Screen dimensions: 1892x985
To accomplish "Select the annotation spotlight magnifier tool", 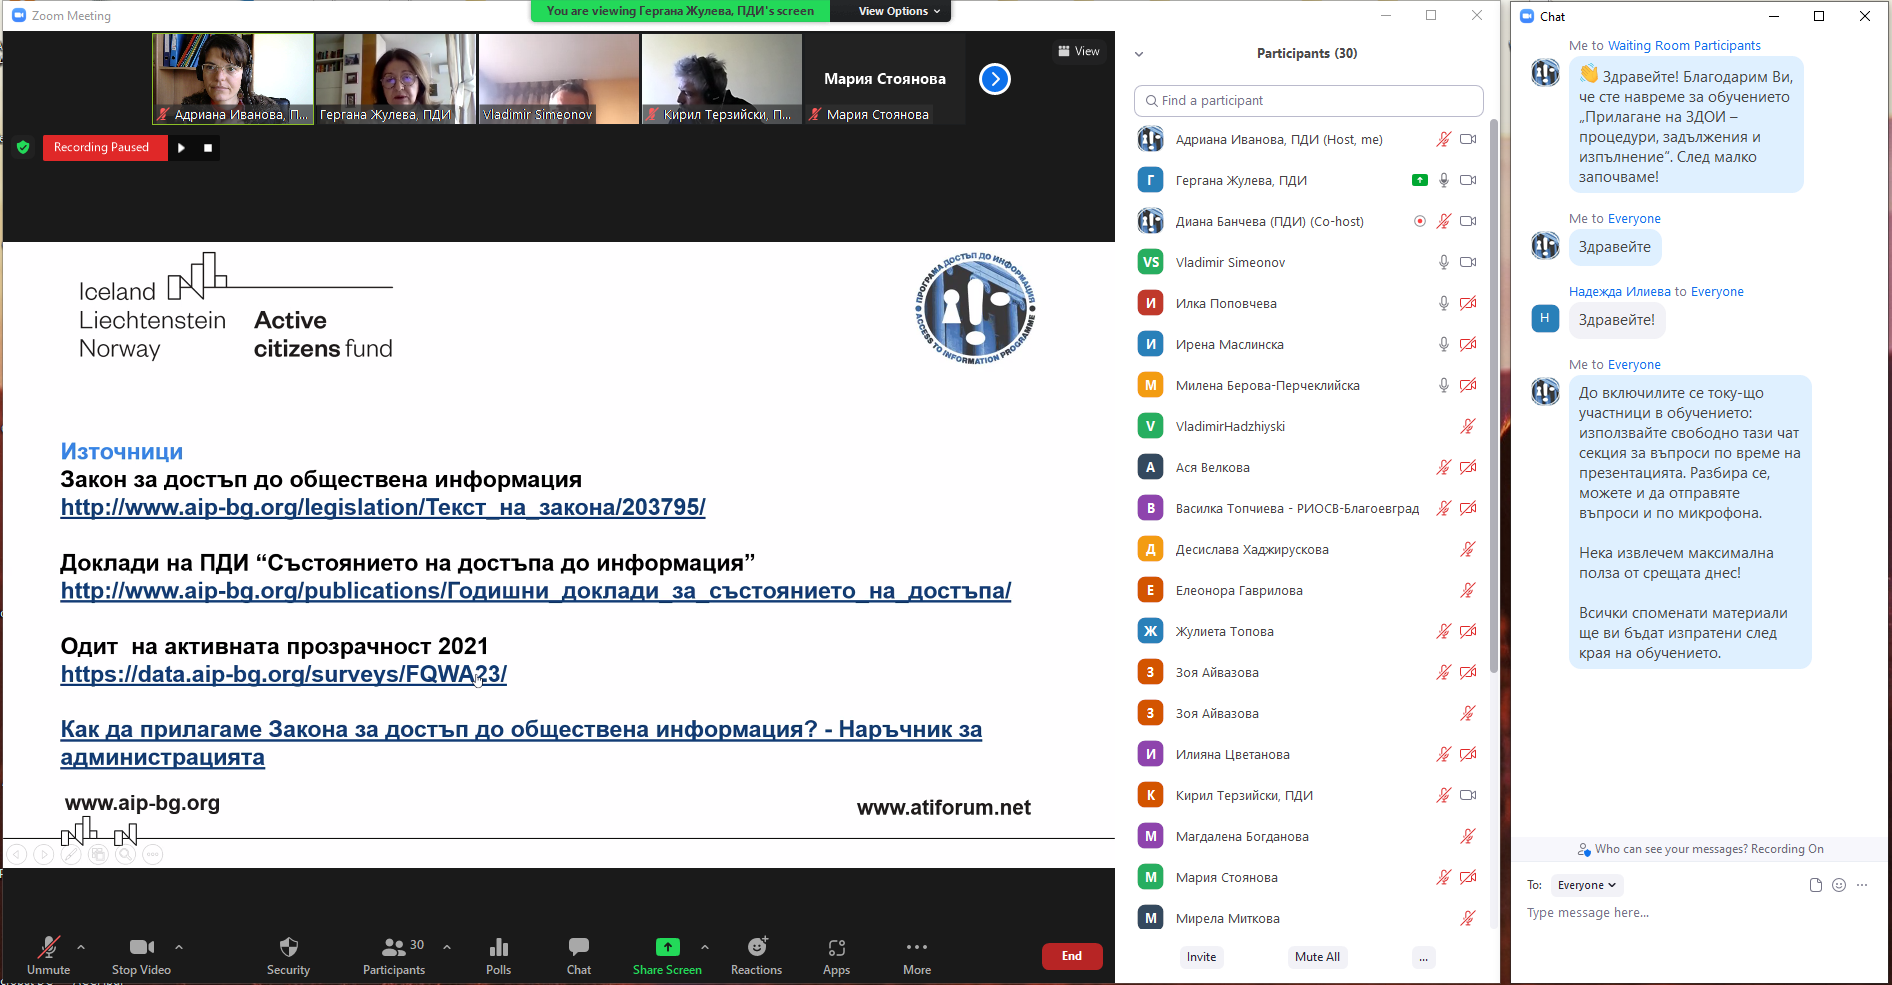I will click(125, 855).
